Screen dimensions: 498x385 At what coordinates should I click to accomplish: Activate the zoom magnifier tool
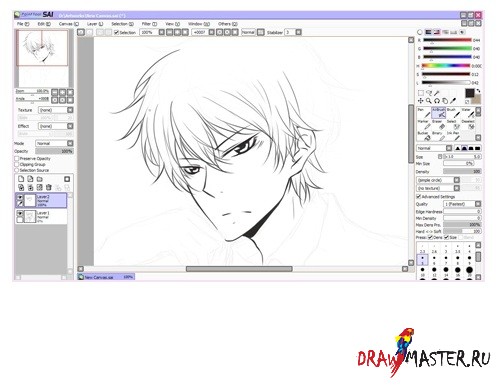[429, 101]
